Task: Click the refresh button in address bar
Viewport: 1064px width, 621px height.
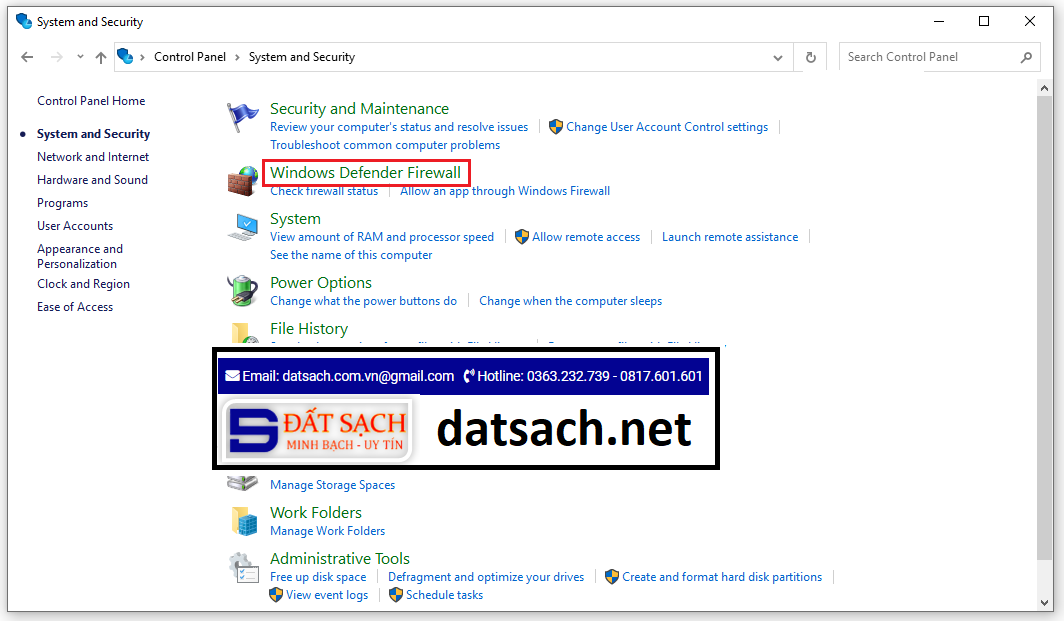Action: pyautogui.click(x=810, y=58)
